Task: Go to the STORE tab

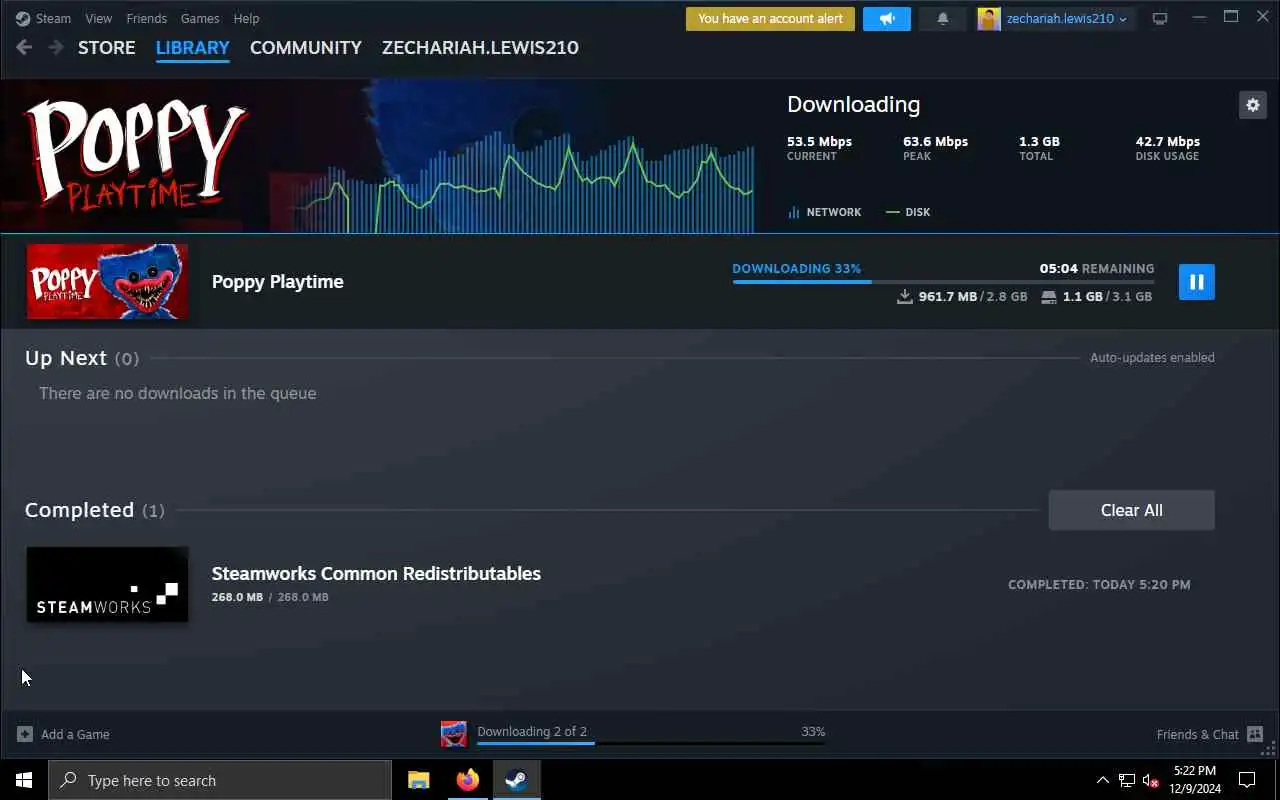Action: click(107, 48)
